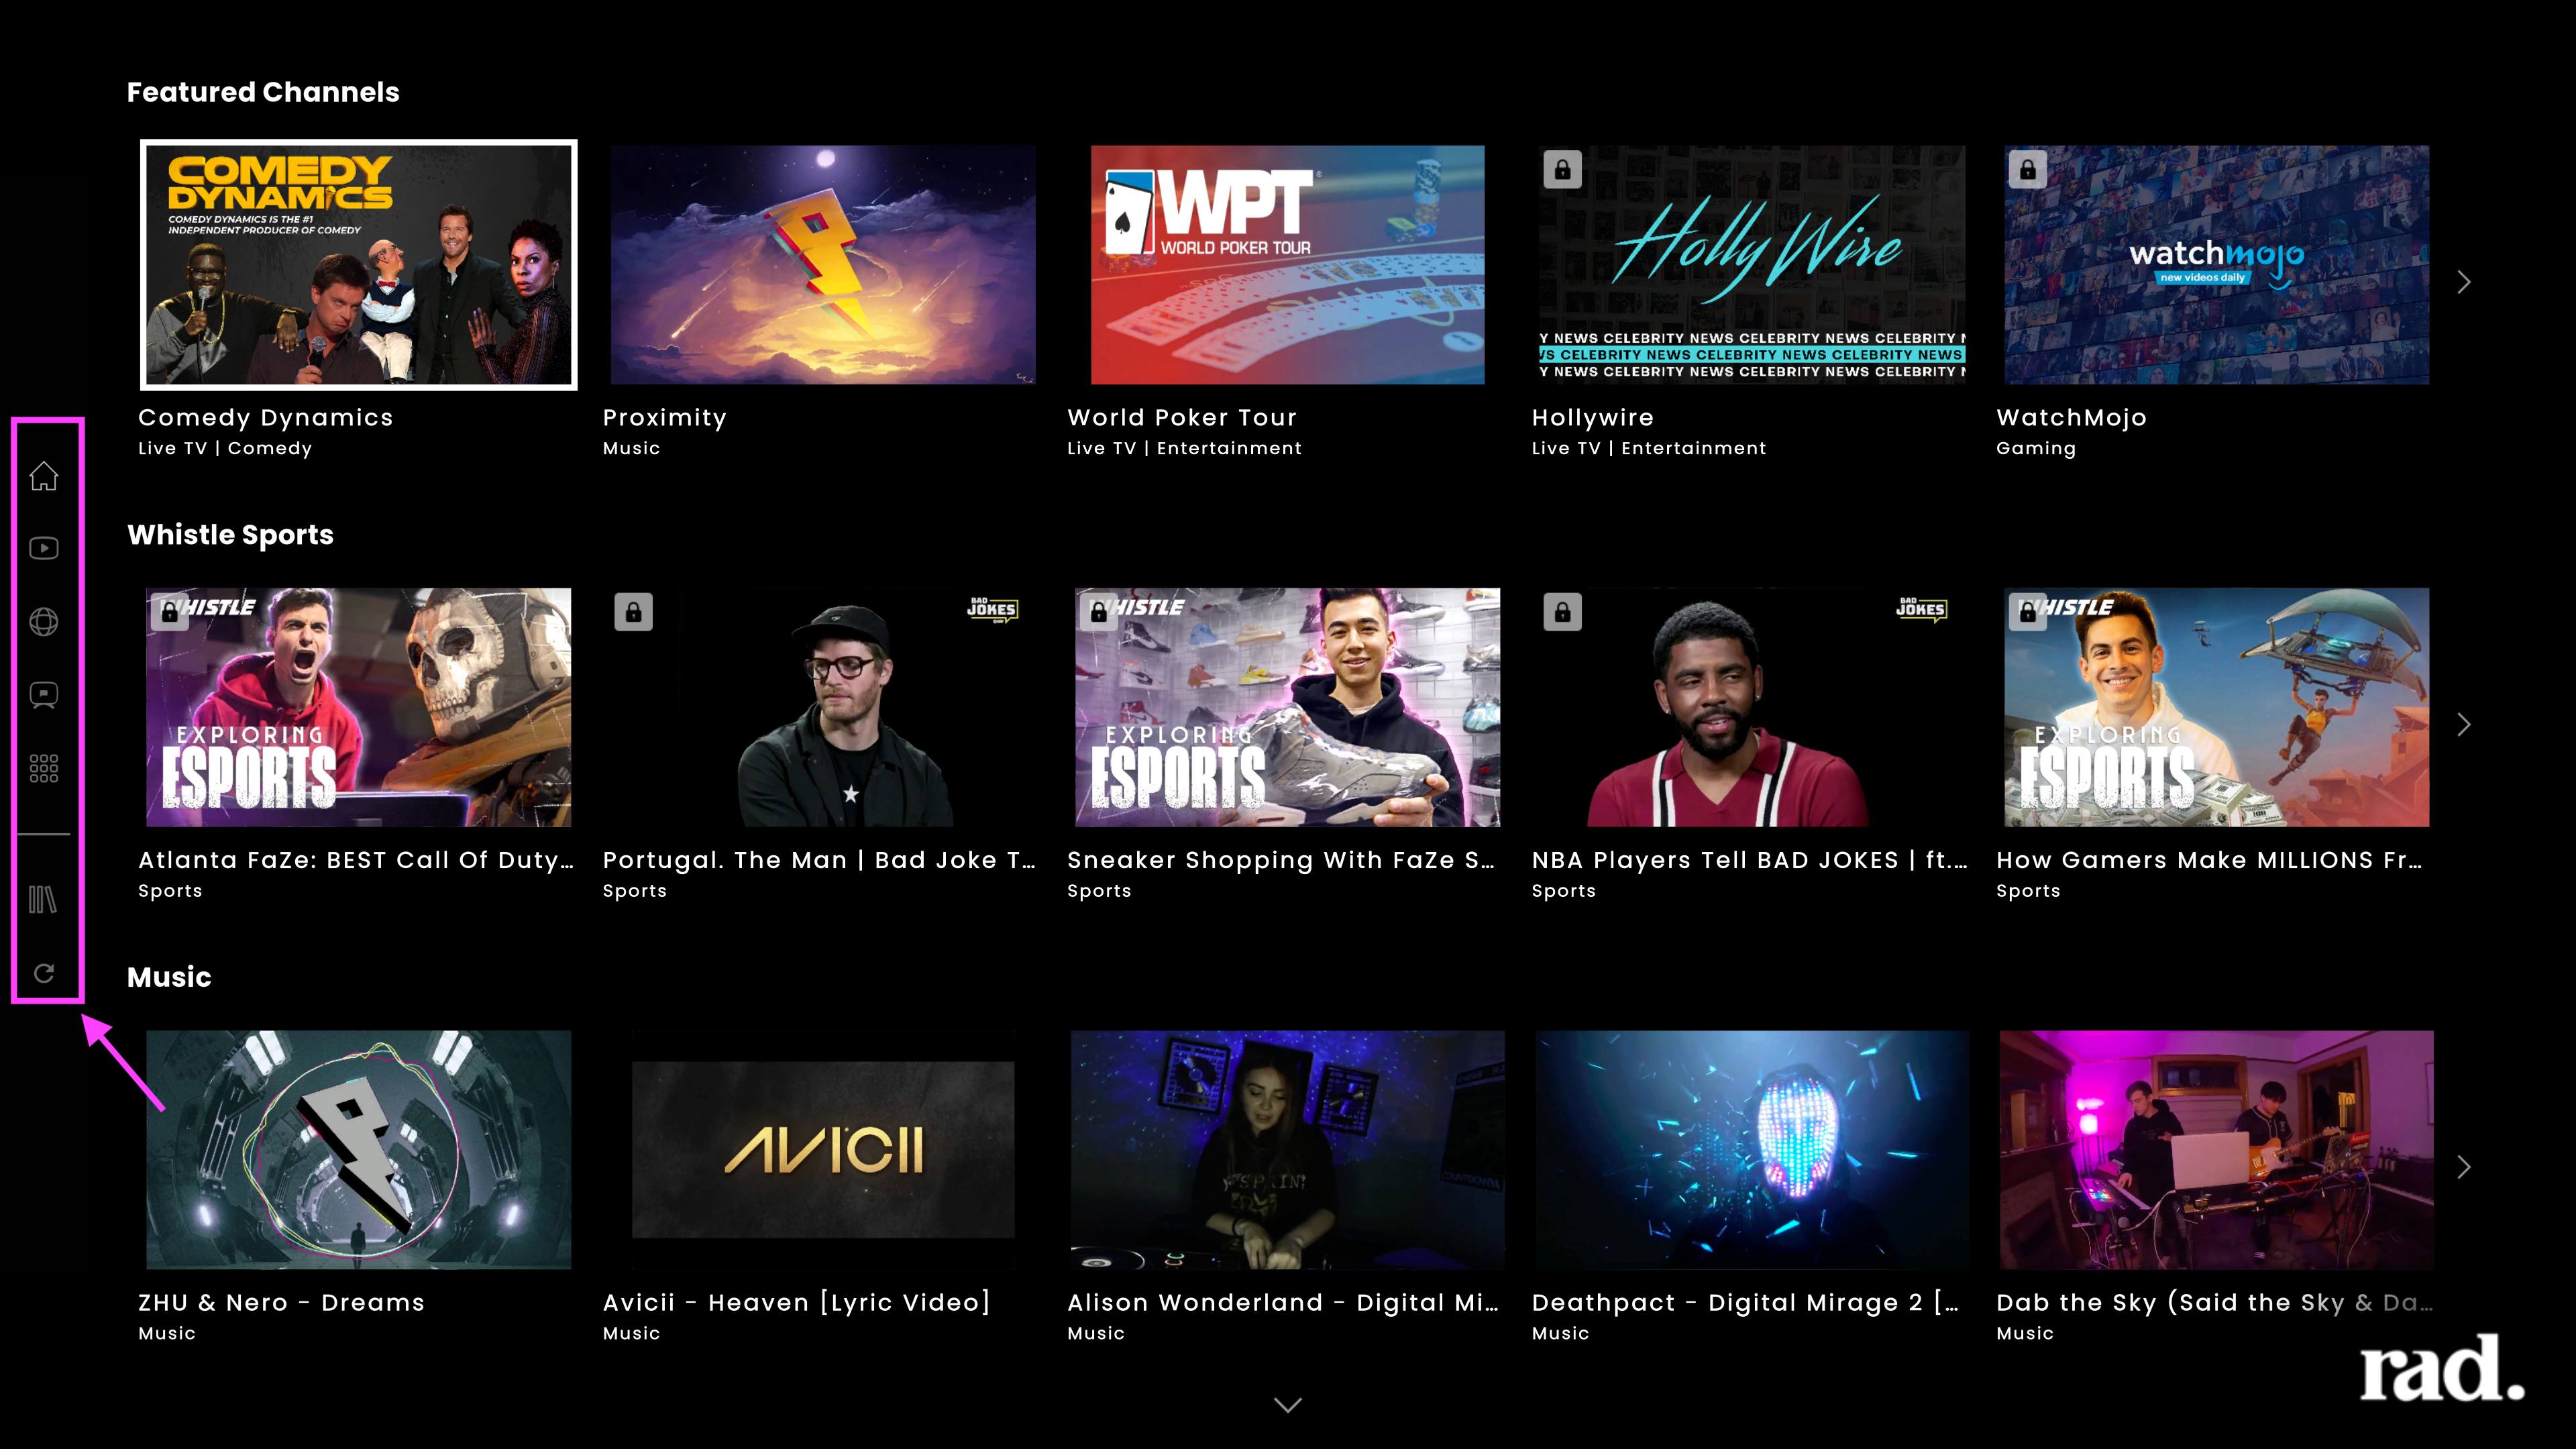The image size is (2576, 1449).
Task: Open the Comedy Dynamics channel thumbnail
Action: tap(359, 265)
